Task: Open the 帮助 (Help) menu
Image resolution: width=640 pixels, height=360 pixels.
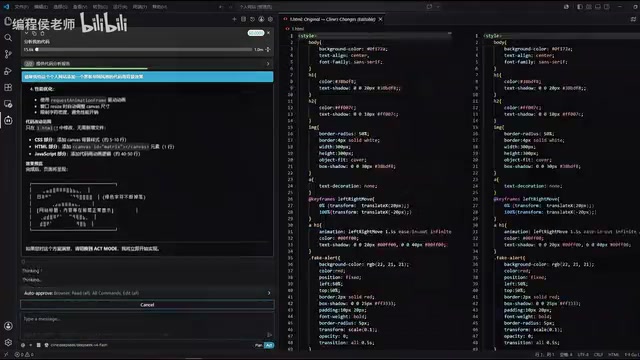Action: point(160,7)
